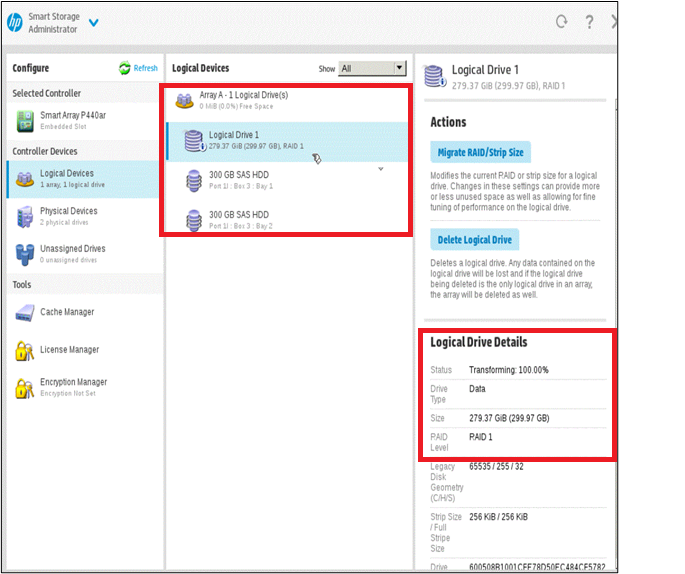Open the License Manager tool
The height and width of the screenshot is (574, 685).
(83, 350)
